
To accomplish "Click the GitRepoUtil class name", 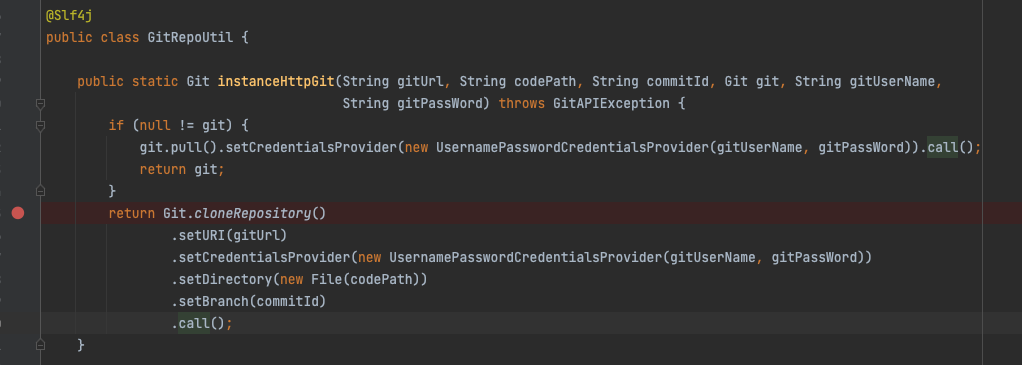I will tap(190, 38).
